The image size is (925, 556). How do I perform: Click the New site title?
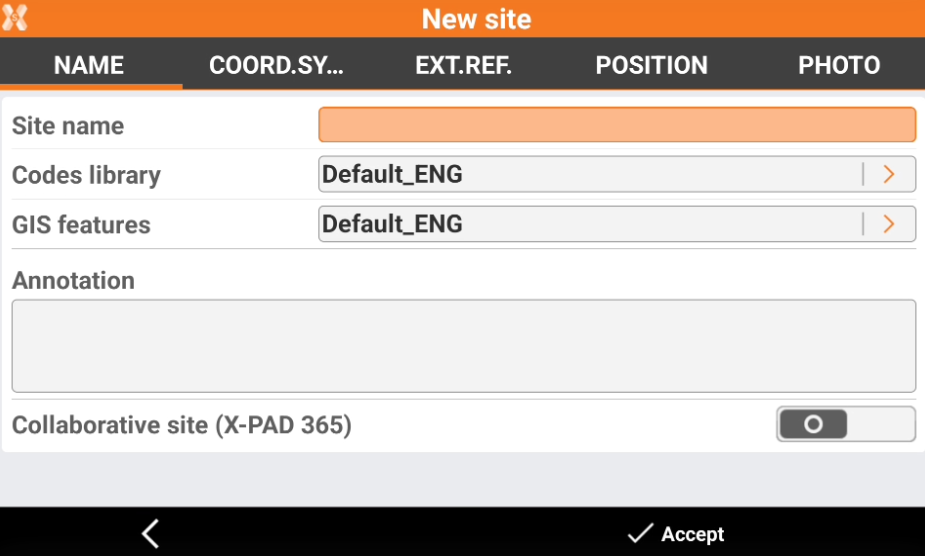pyautogui.click(x=476, y=18)
